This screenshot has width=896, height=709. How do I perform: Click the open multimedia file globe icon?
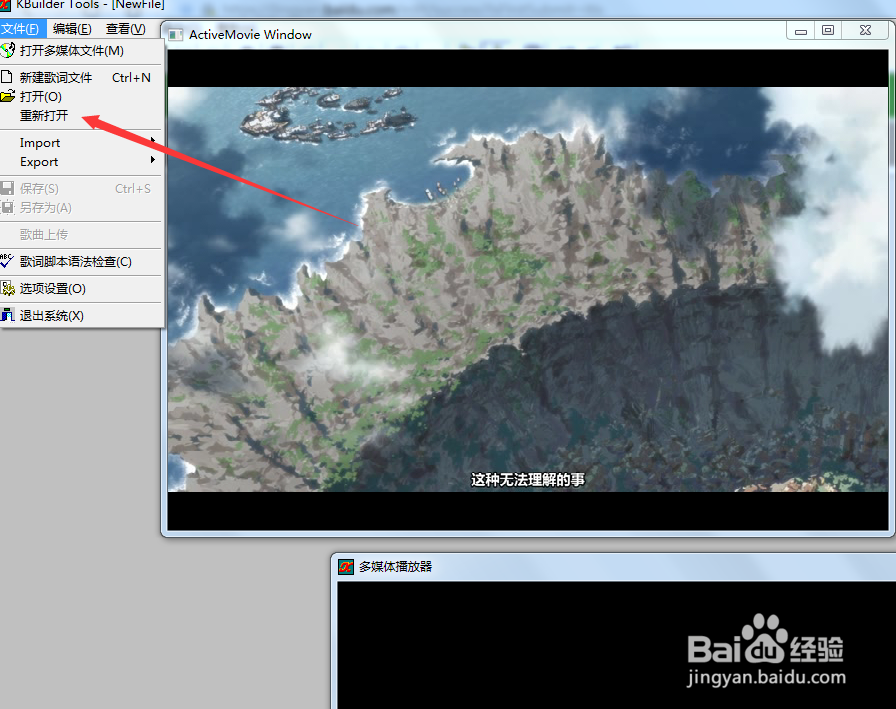point(7,51)
